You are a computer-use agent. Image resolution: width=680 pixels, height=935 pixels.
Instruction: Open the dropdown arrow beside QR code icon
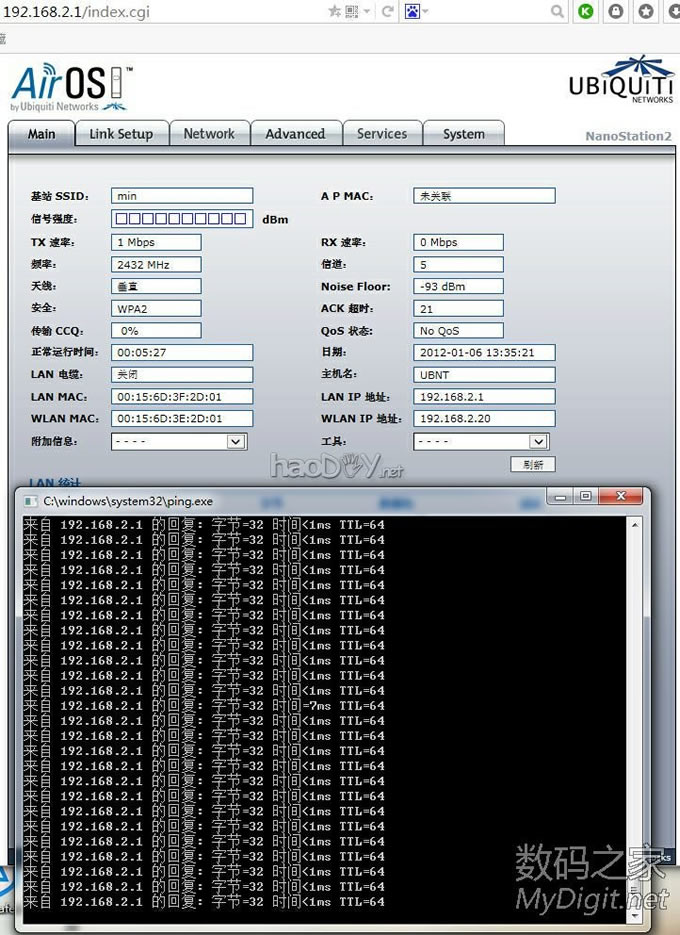(x=365, y=11)
